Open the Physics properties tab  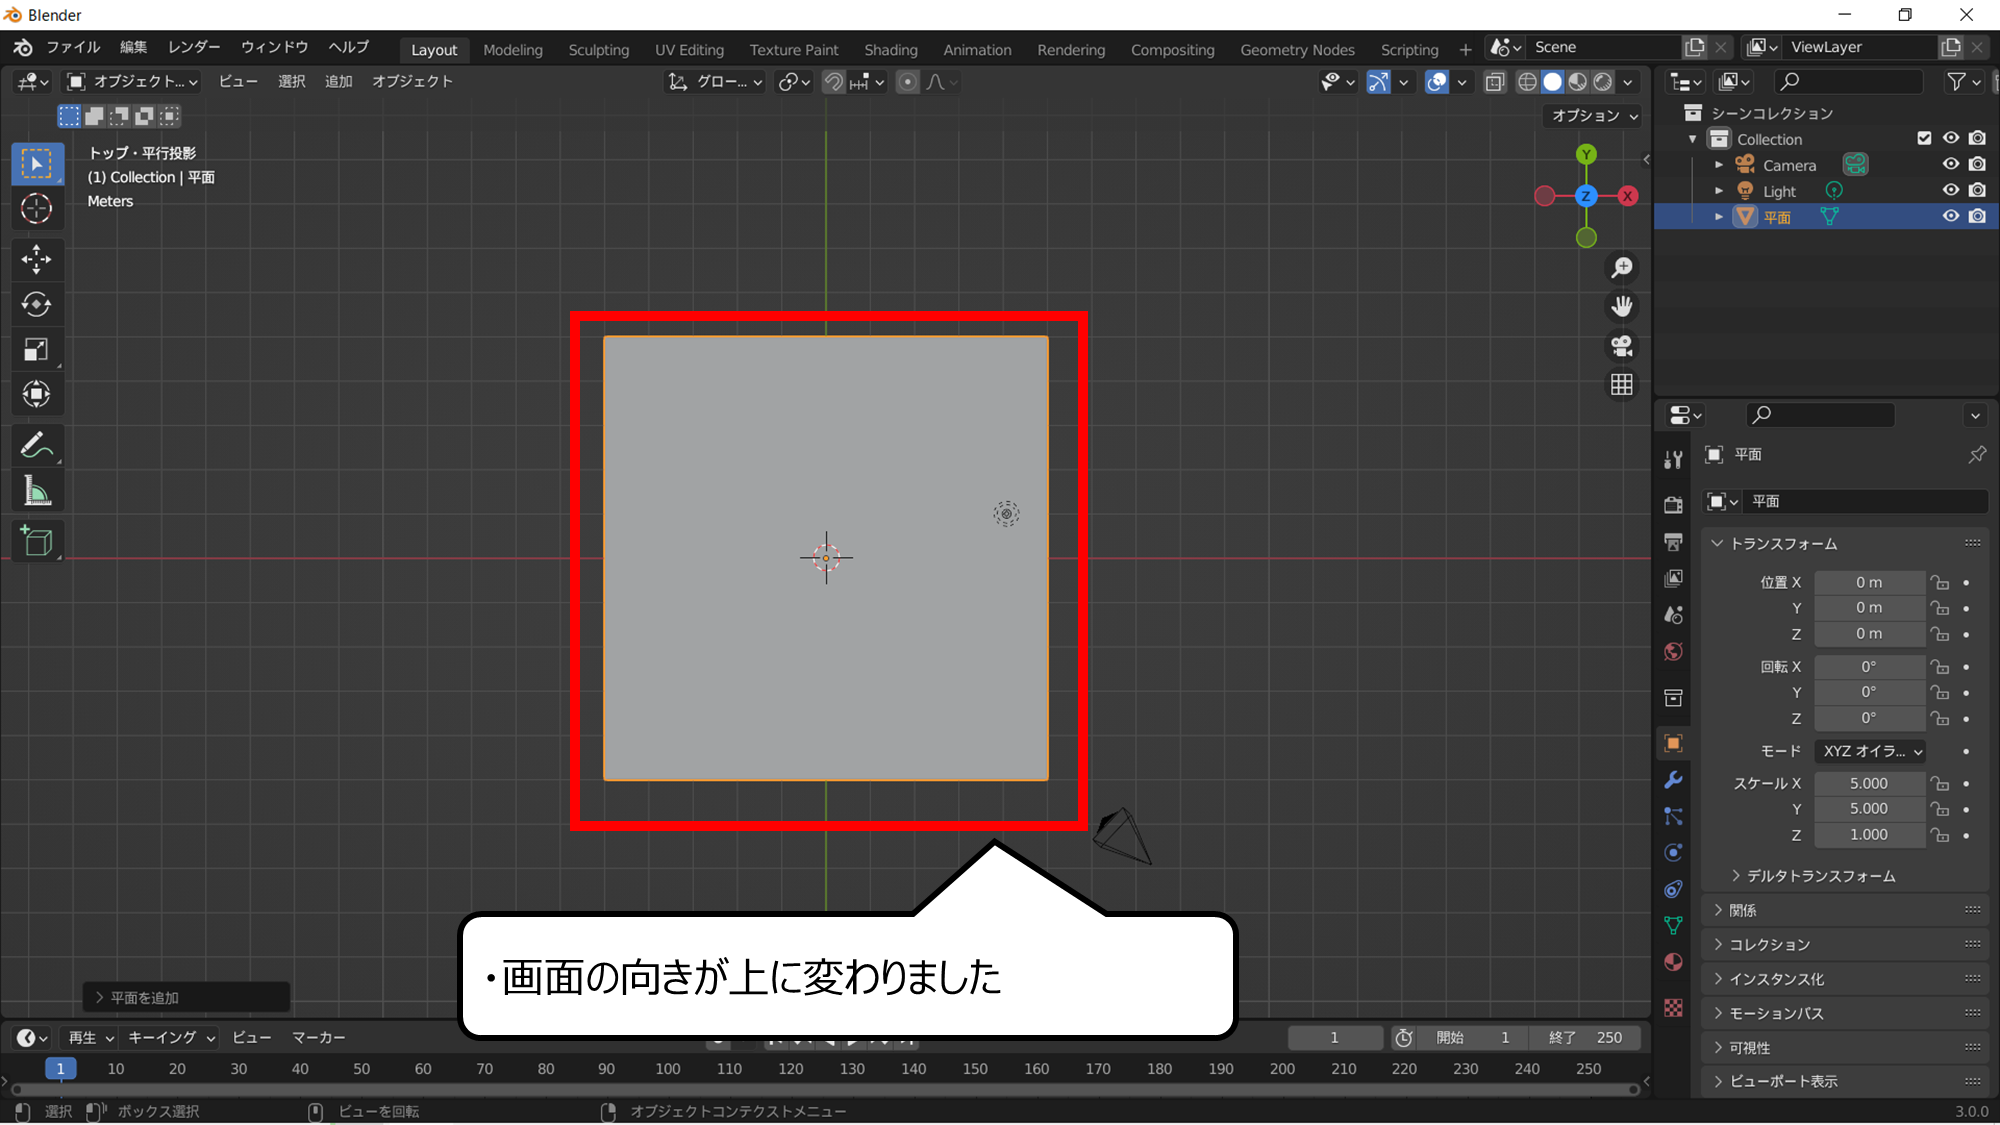point(1673,852)
